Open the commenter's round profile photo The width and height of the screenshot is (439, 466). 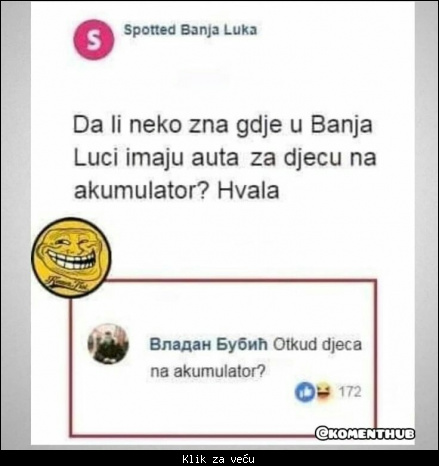point(108,344)
